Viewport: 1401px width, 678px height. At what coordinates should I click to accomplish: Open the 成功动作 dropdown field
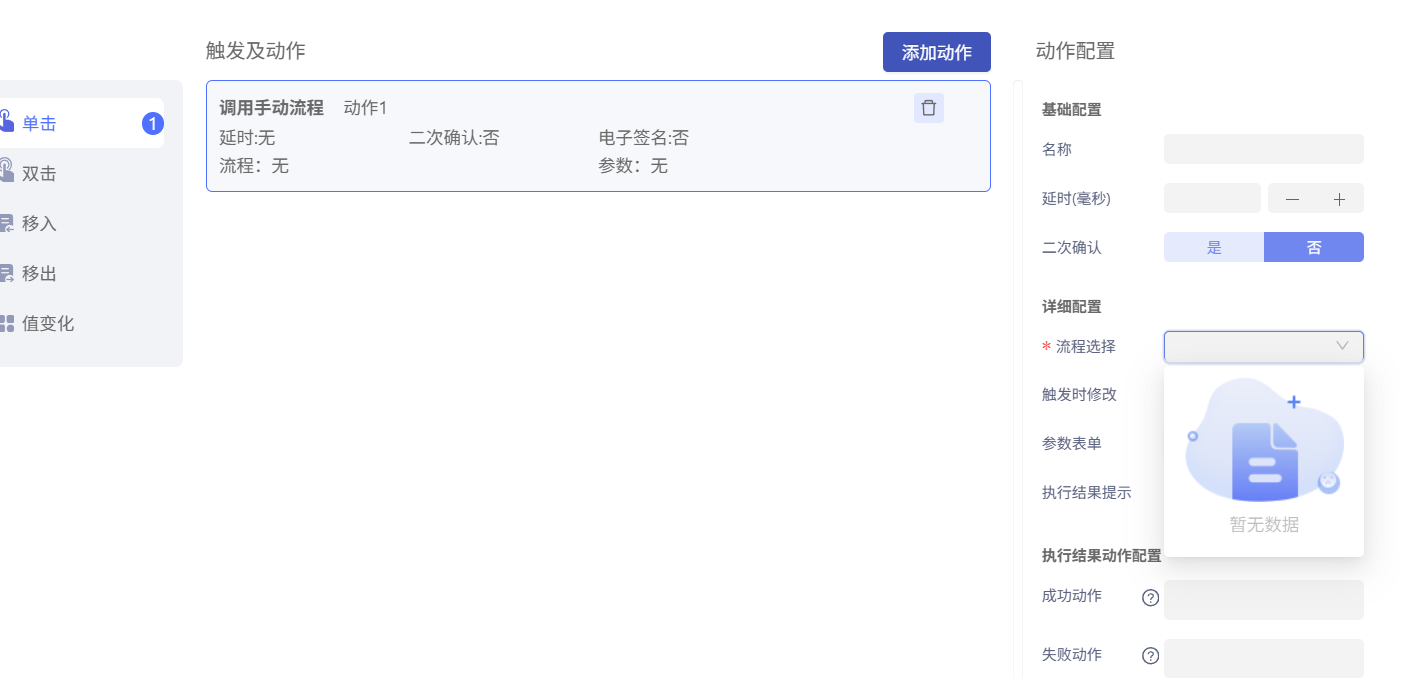(1263, 599)
